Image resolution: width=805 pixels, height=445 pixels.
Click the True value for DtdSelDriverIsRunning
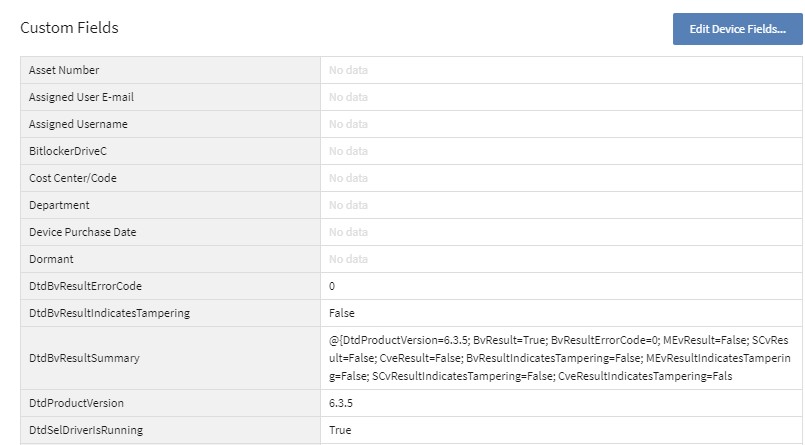(340, 430)
